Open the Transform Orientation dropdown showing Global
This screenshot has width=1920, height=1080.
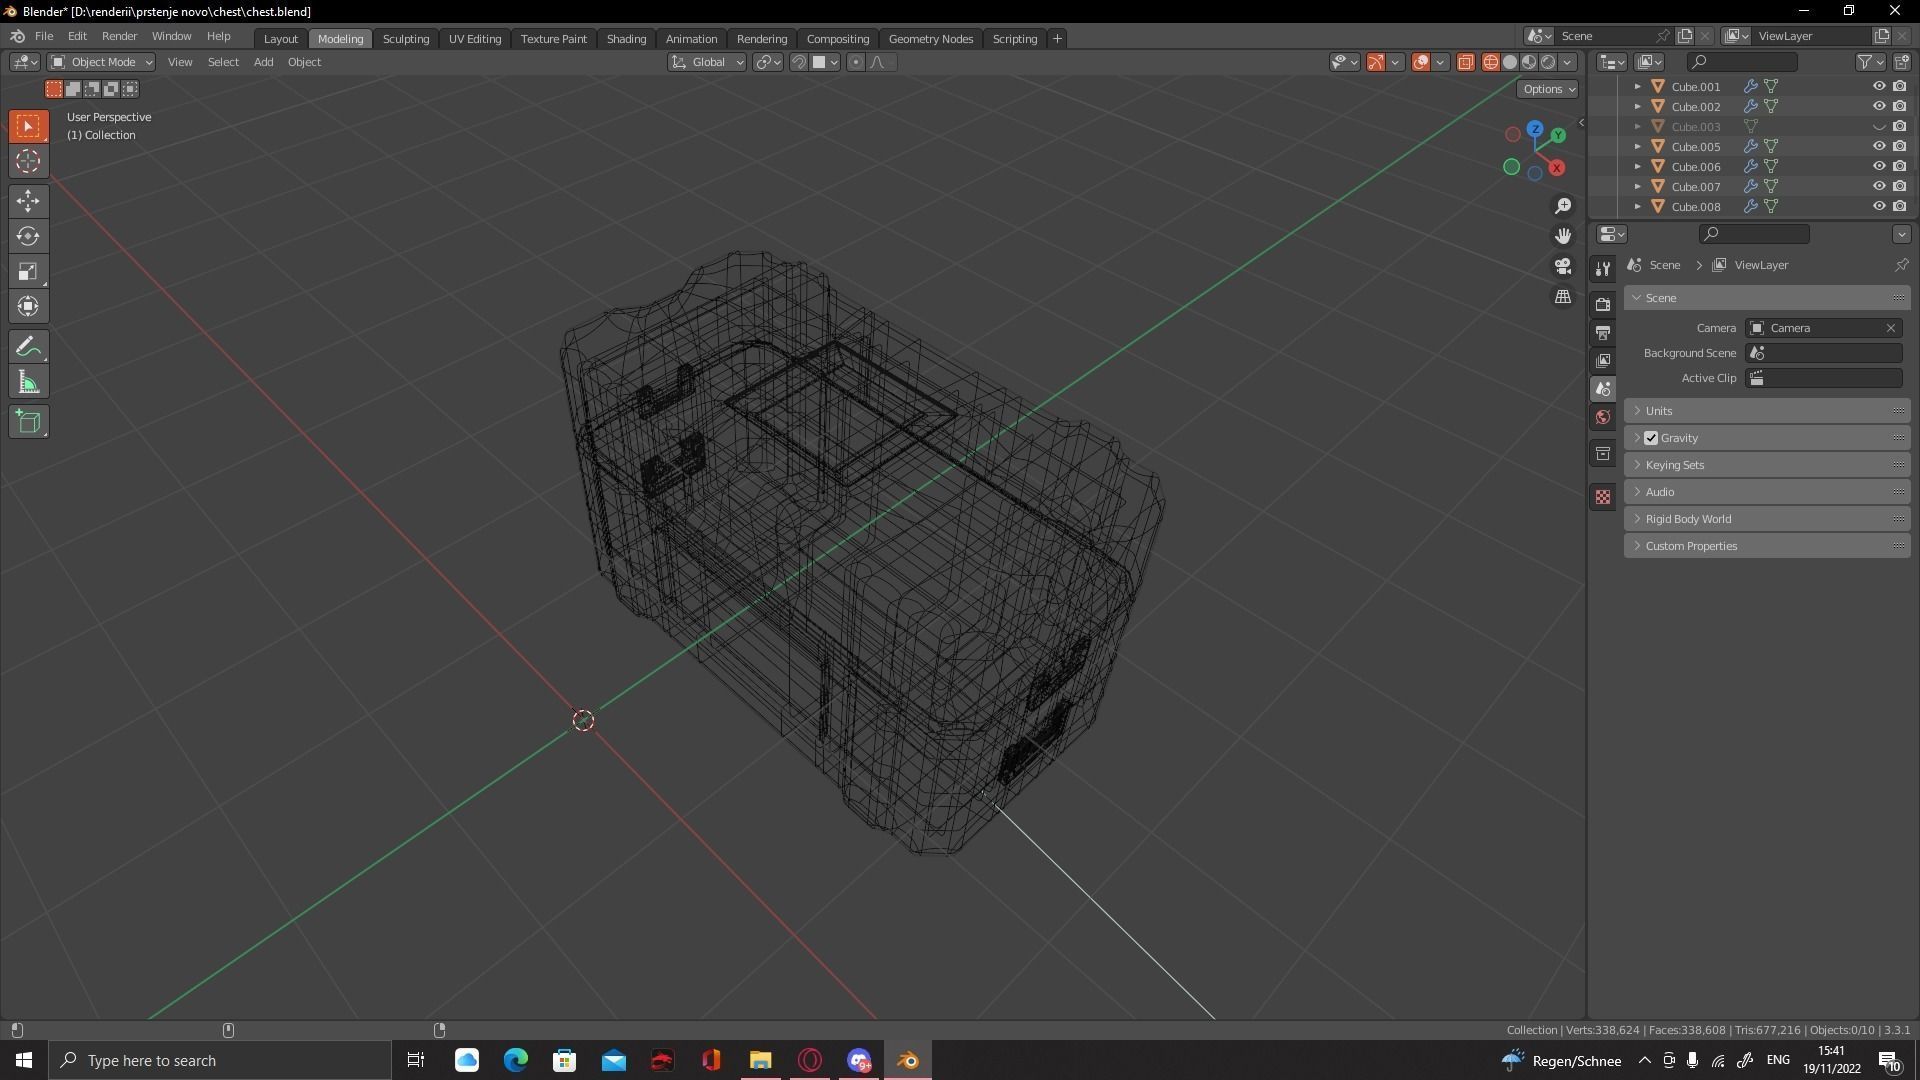click(x=707, y=62)
